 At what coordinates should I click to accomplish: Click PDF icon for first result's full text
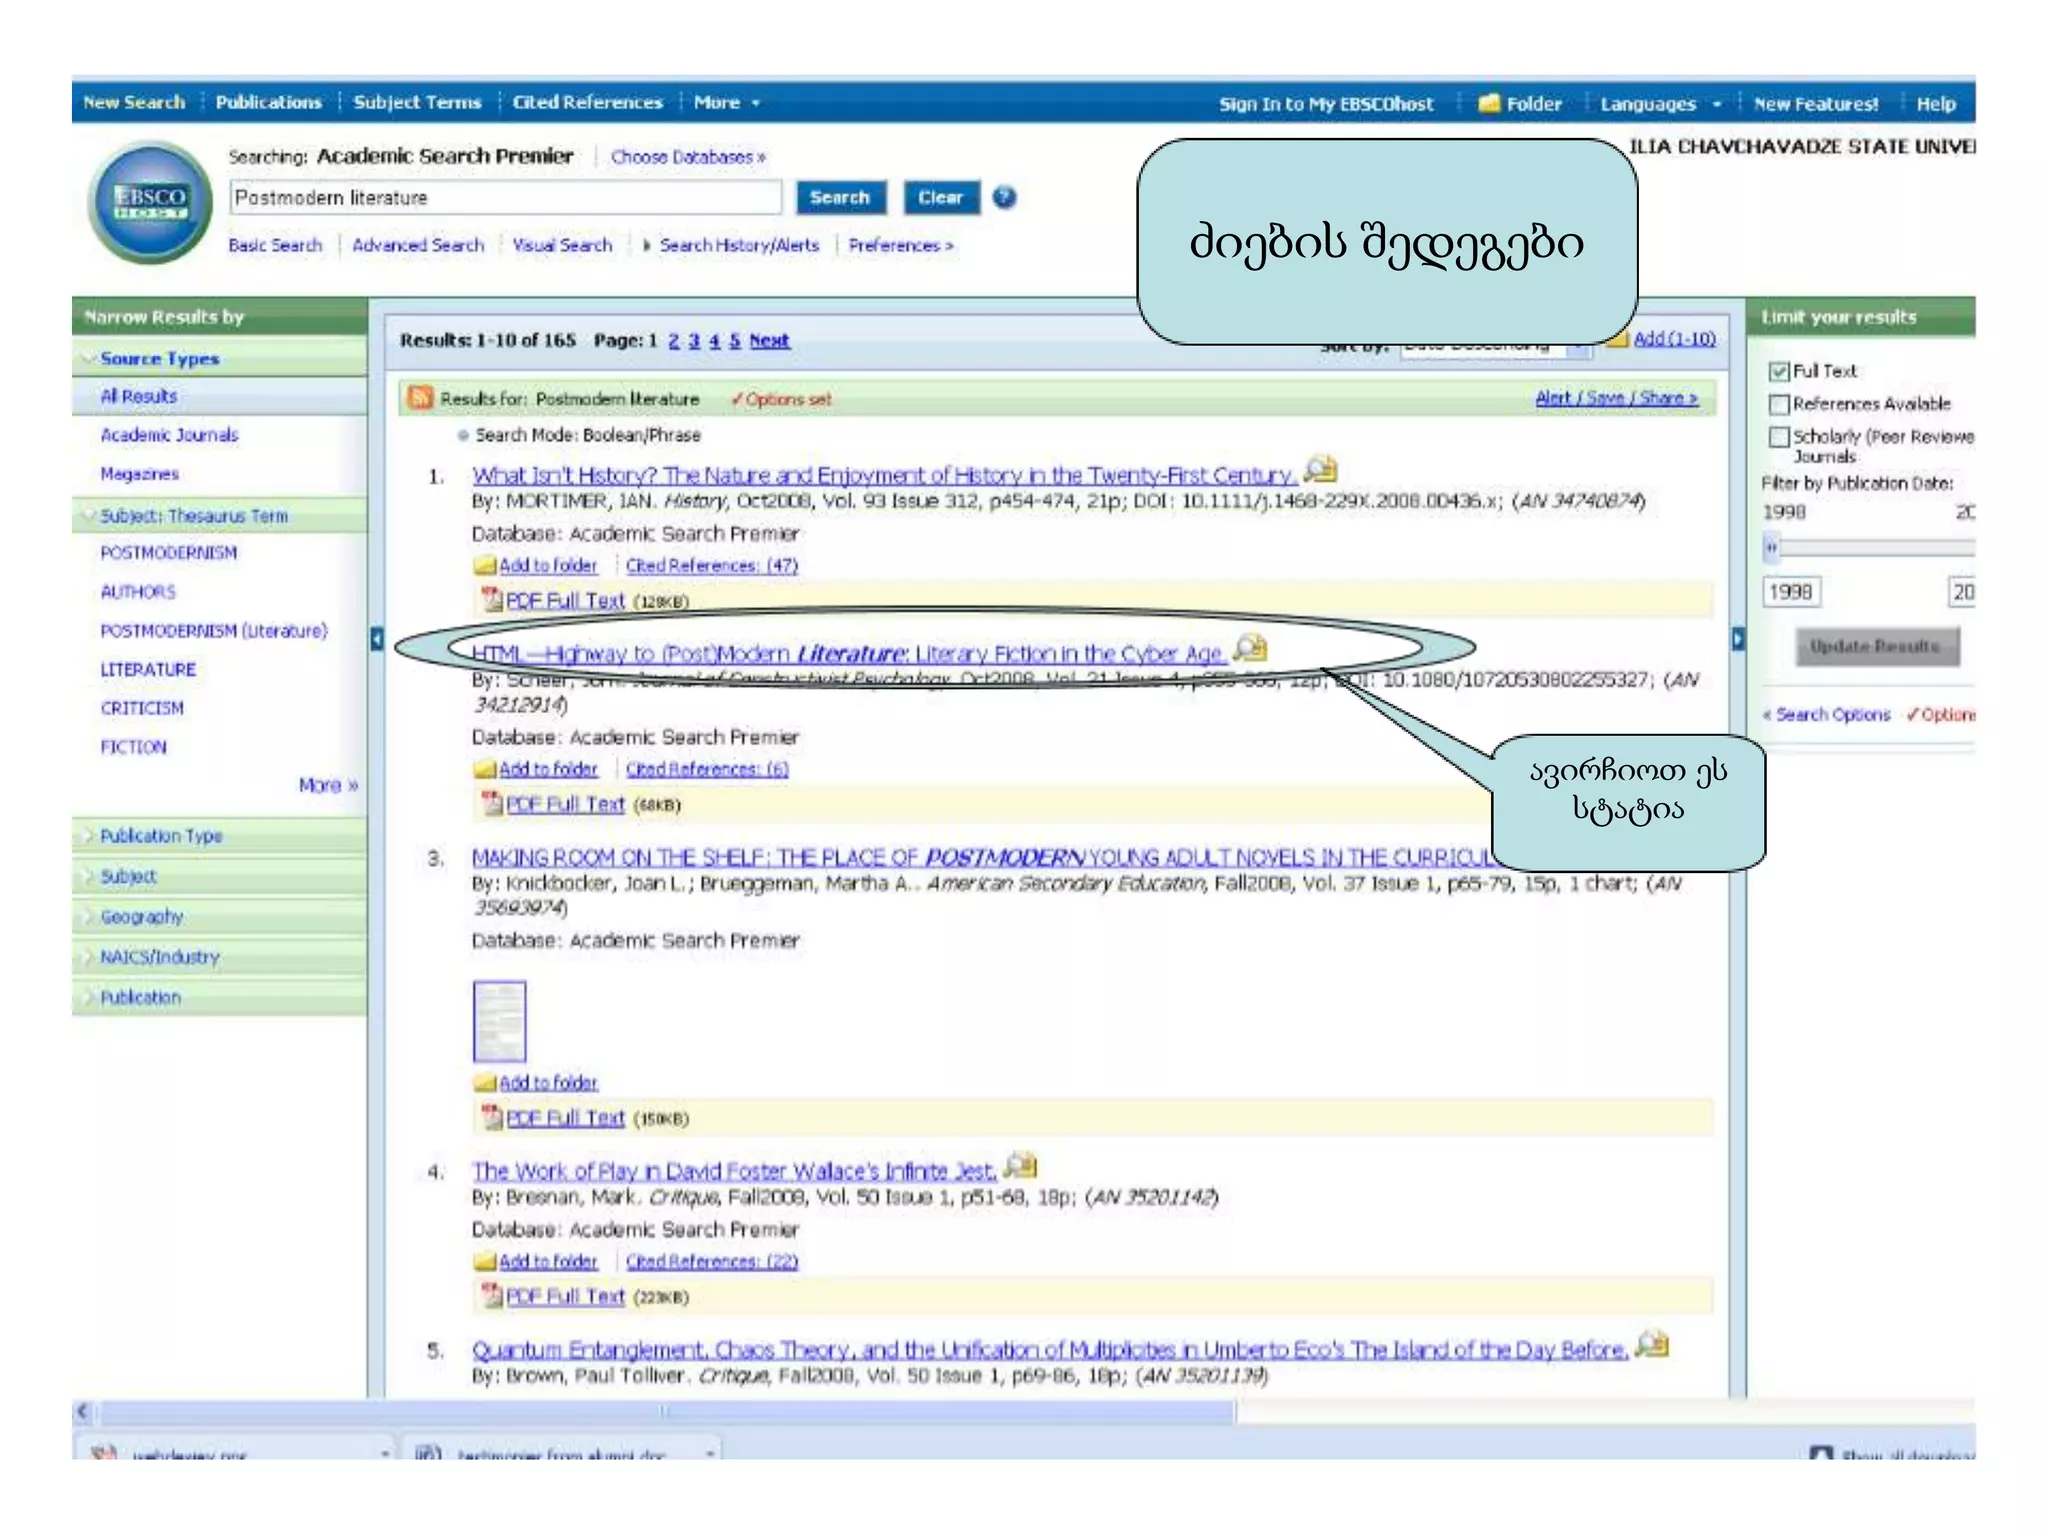491,600
